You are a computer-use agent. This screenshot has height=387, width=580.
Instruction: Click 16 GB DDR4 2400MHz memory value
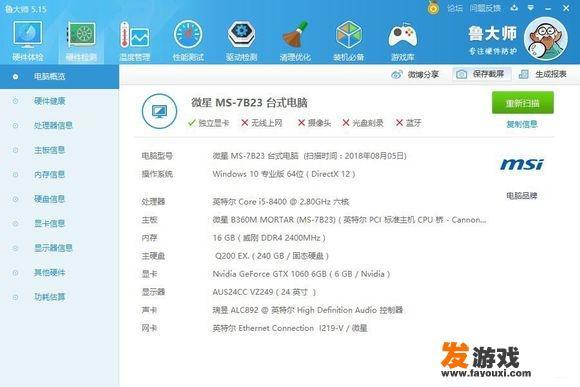269,238
